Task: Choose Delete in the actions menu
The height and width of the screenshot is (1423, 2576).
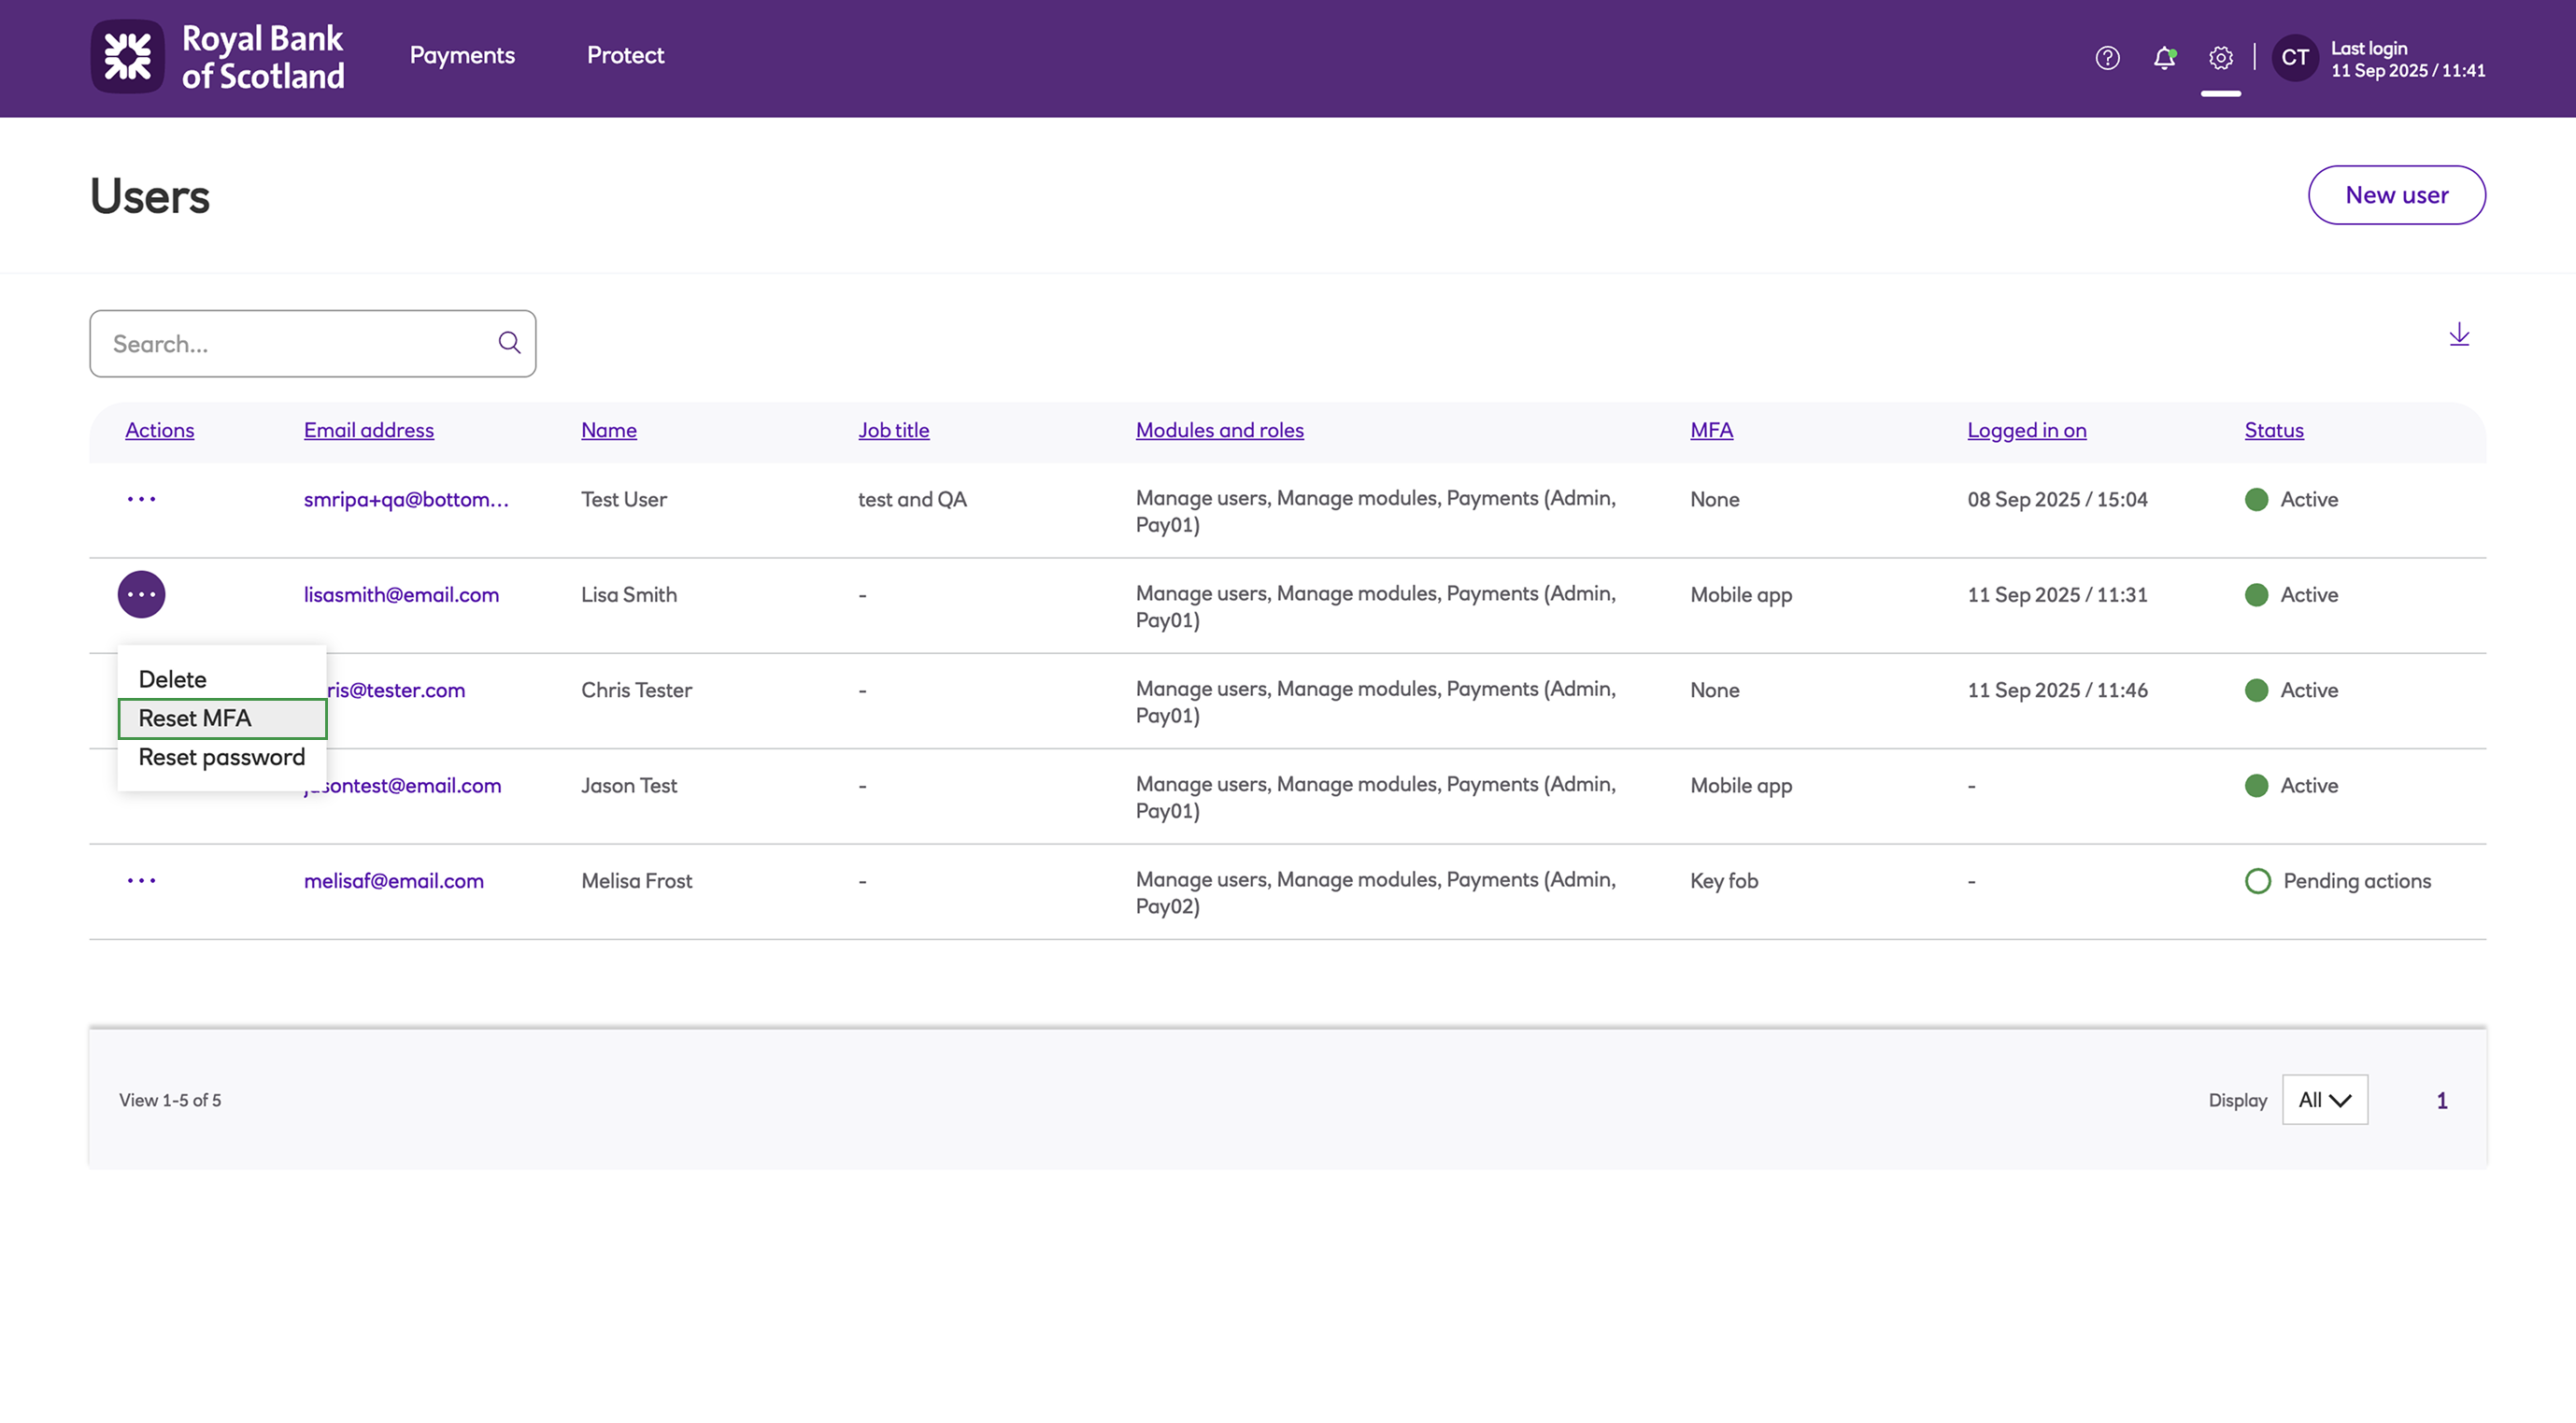Action: click(173, 679)
